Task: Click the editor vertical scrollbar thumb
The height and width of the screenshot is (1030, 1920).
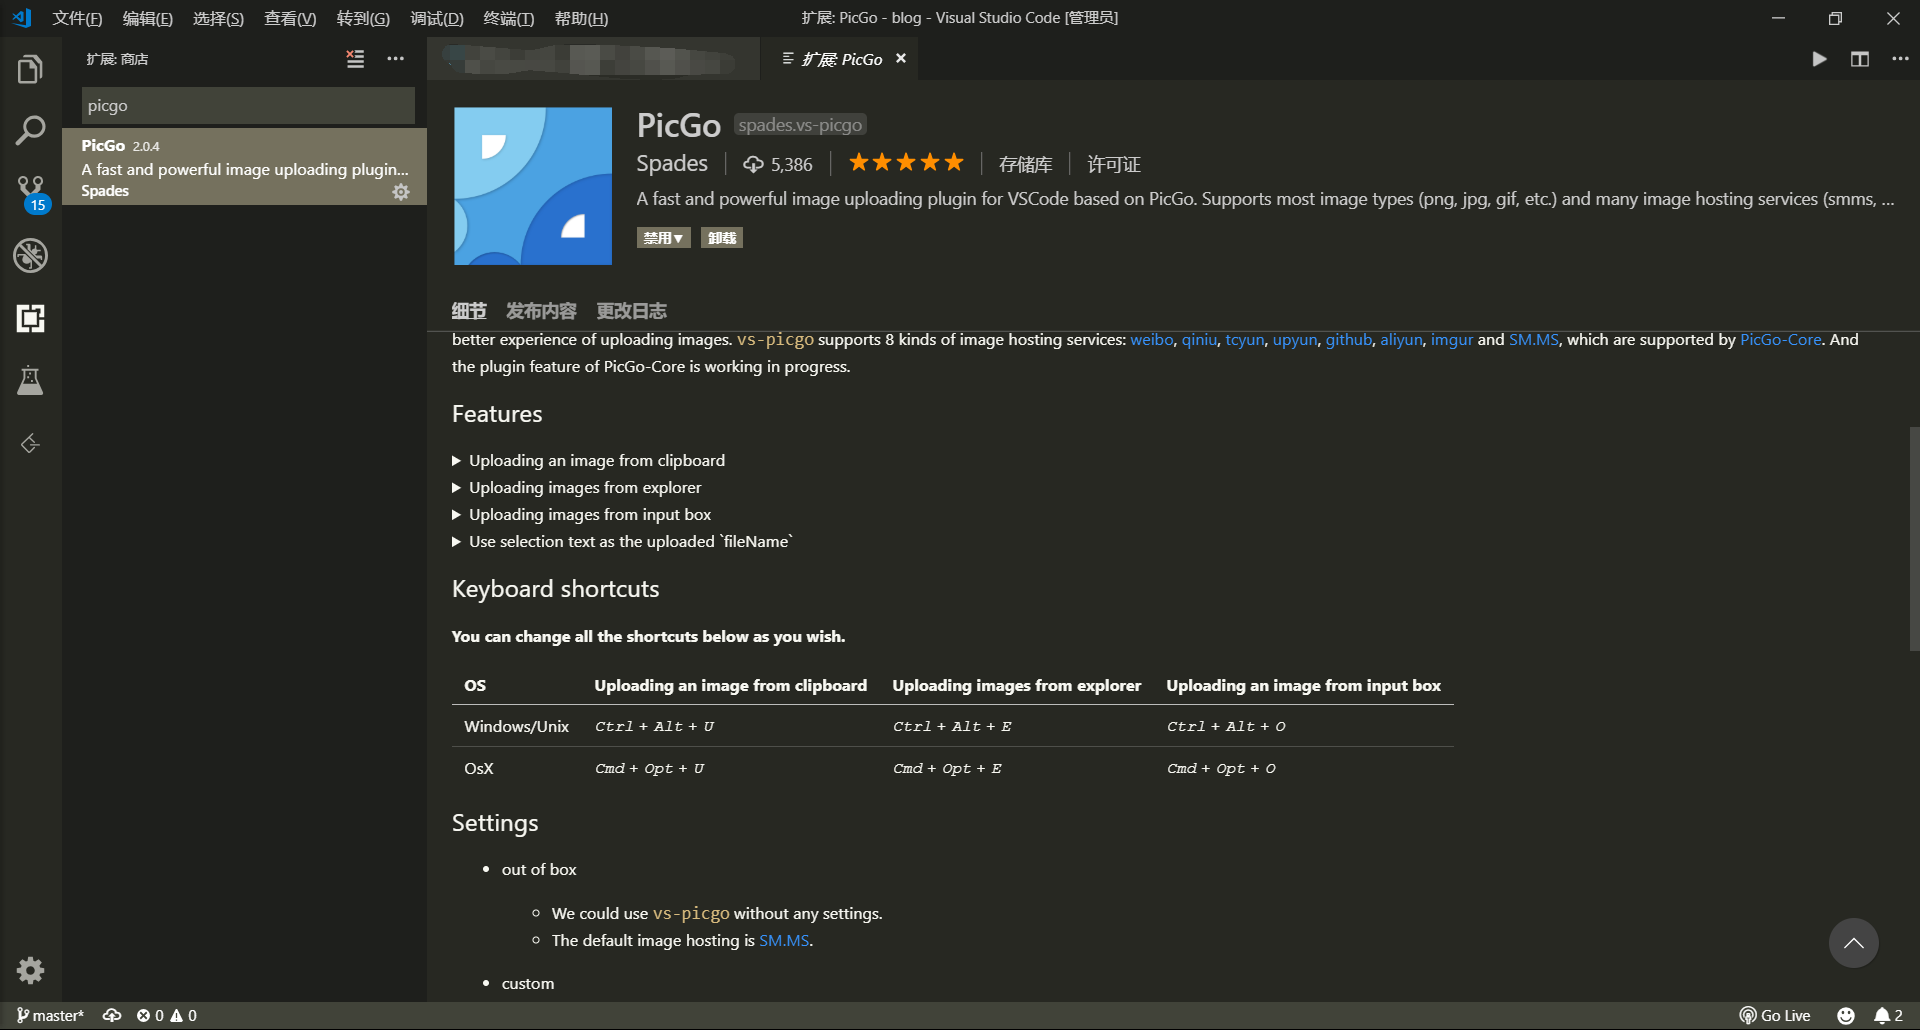Action: [x=1914, y=540]
